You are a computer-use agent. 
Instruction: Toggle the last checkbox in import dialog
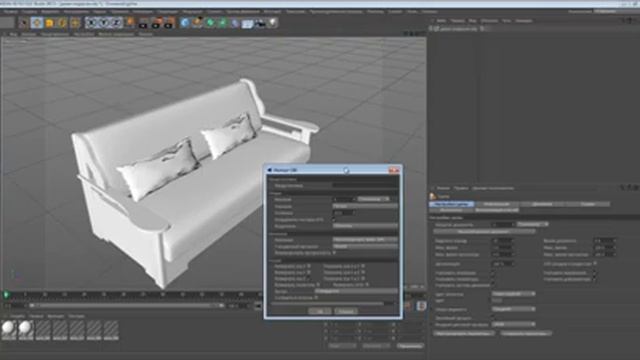(316, 298)
